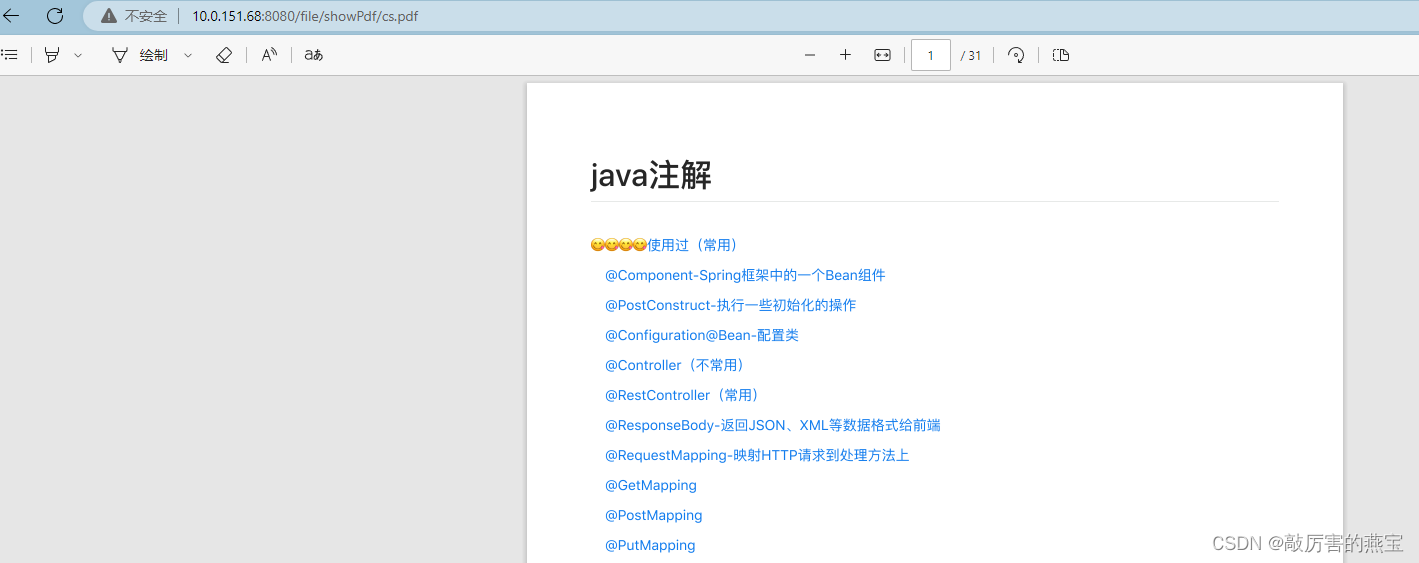Viewport: 1419px width, 563px height.
Task: Rotate the PDF page
Action: 1016,55
